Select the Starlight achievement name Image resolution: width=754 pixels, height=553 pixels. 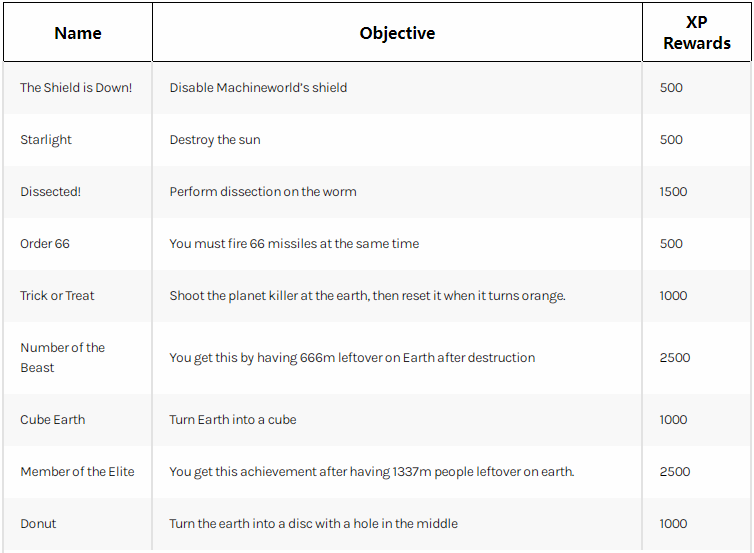[x=46, y=140]
